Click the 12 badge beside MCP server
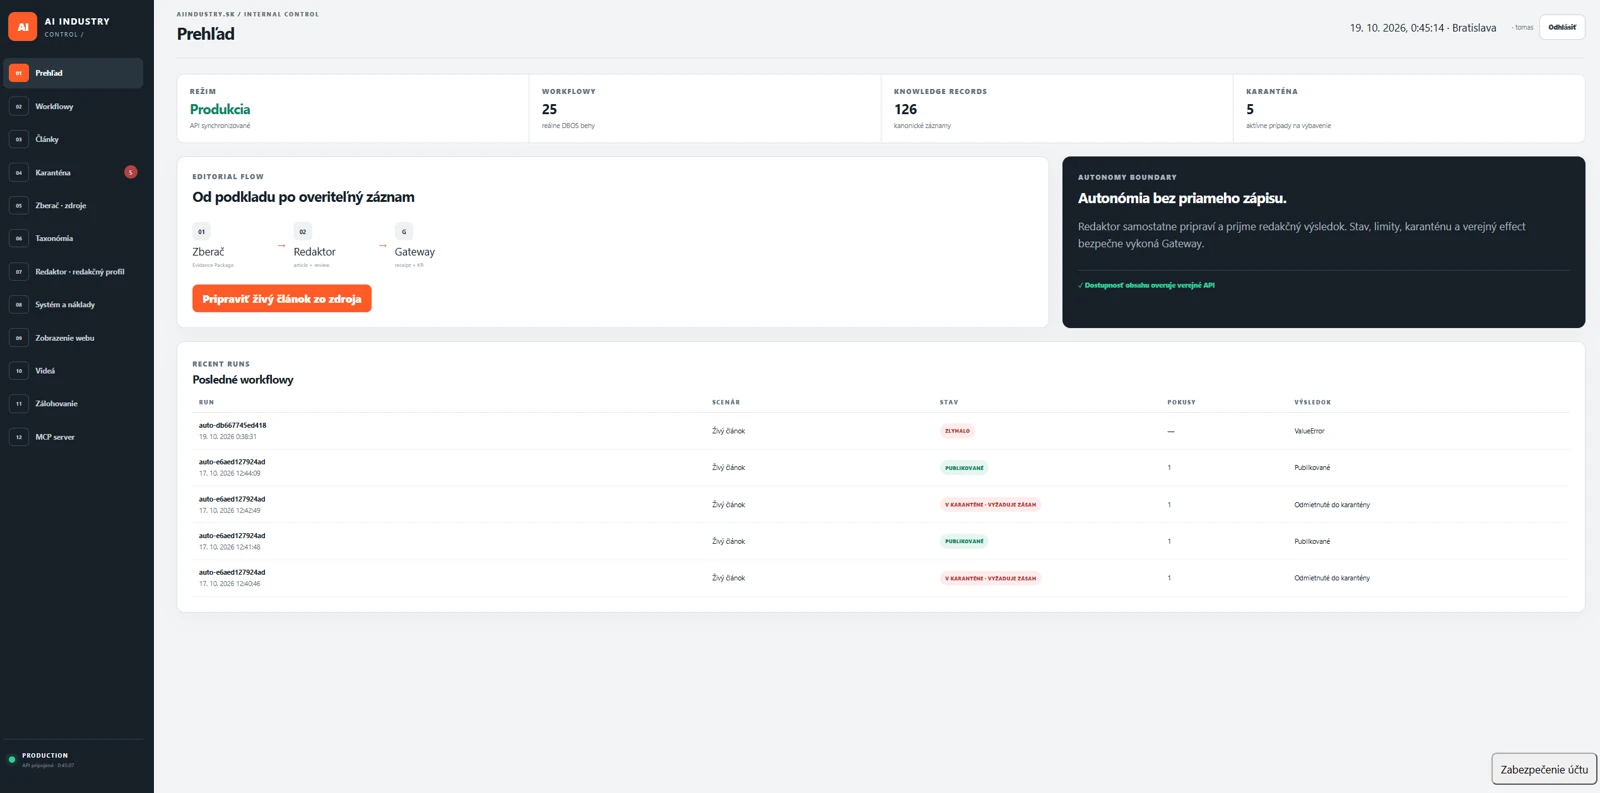Screen dimensions: 1600x793 click(x=18, y=437)
